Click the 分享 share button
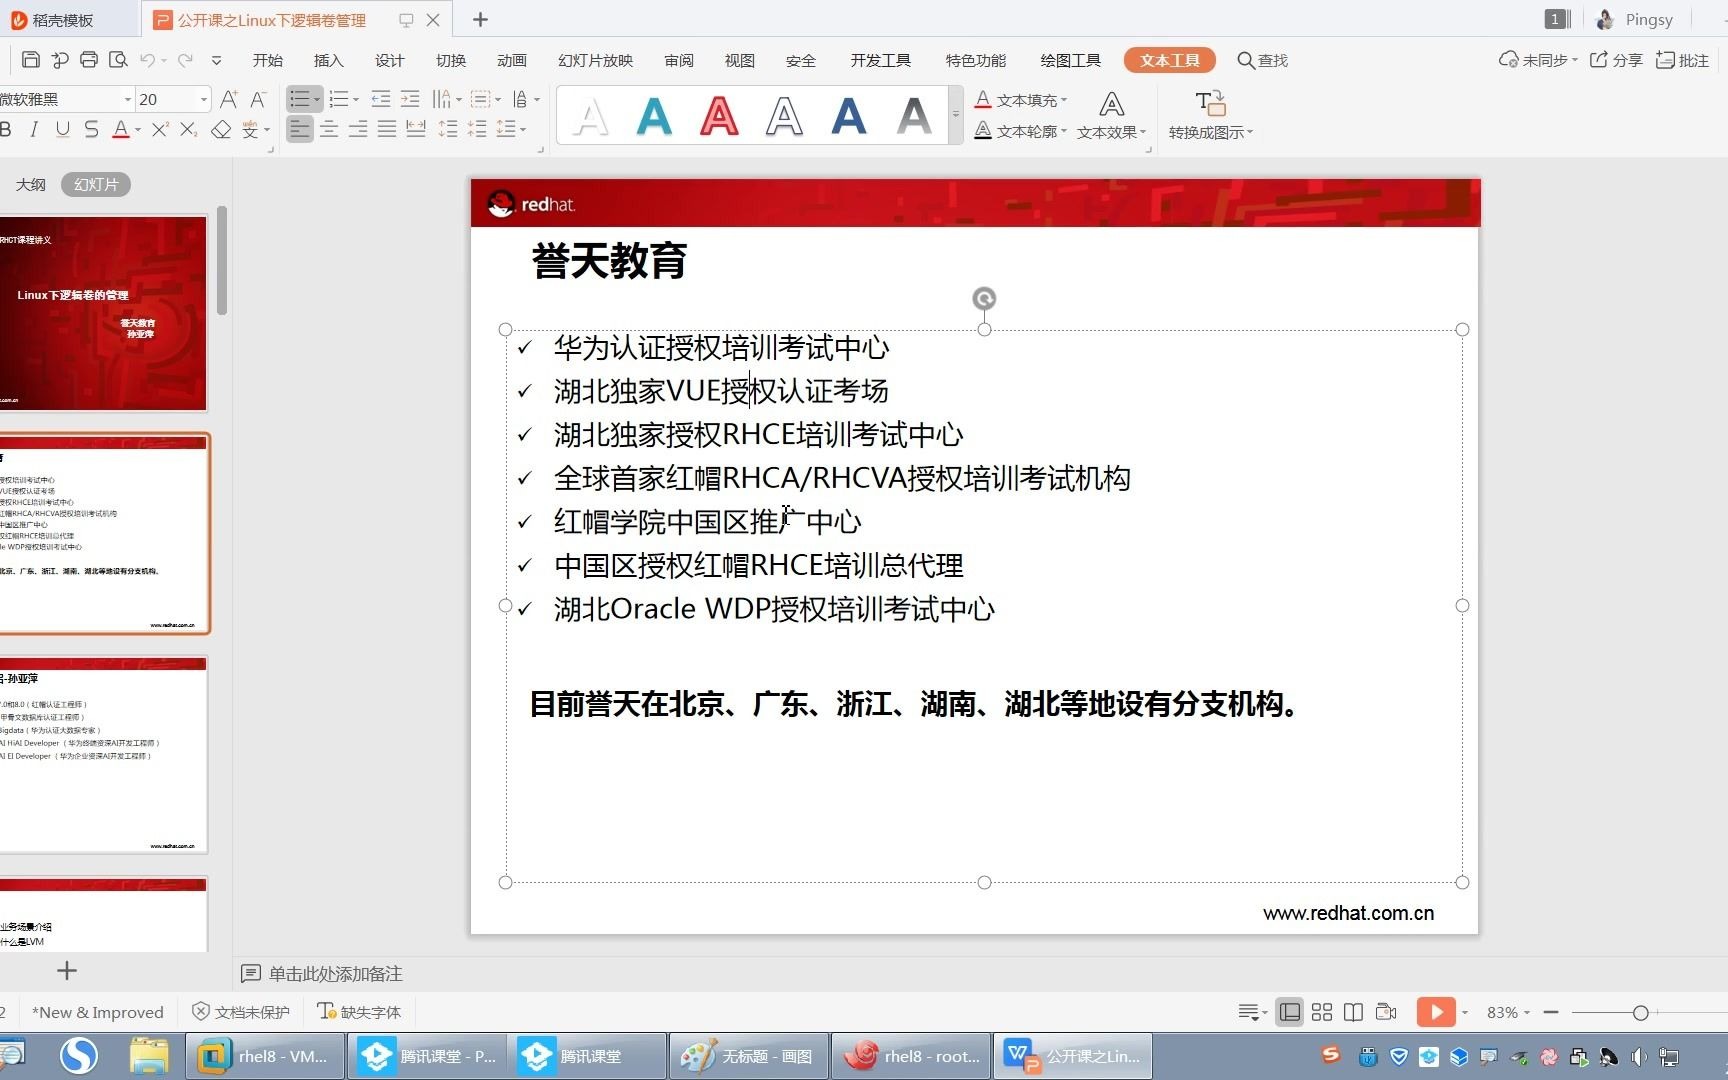Image resolution: width=1728 pixels, height=1080 pixels. point(1616,60)
